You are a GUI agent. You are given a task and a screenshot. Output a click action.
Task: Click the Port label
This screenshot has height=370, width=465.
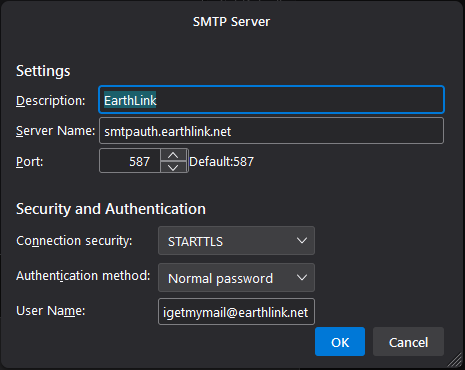30,162
